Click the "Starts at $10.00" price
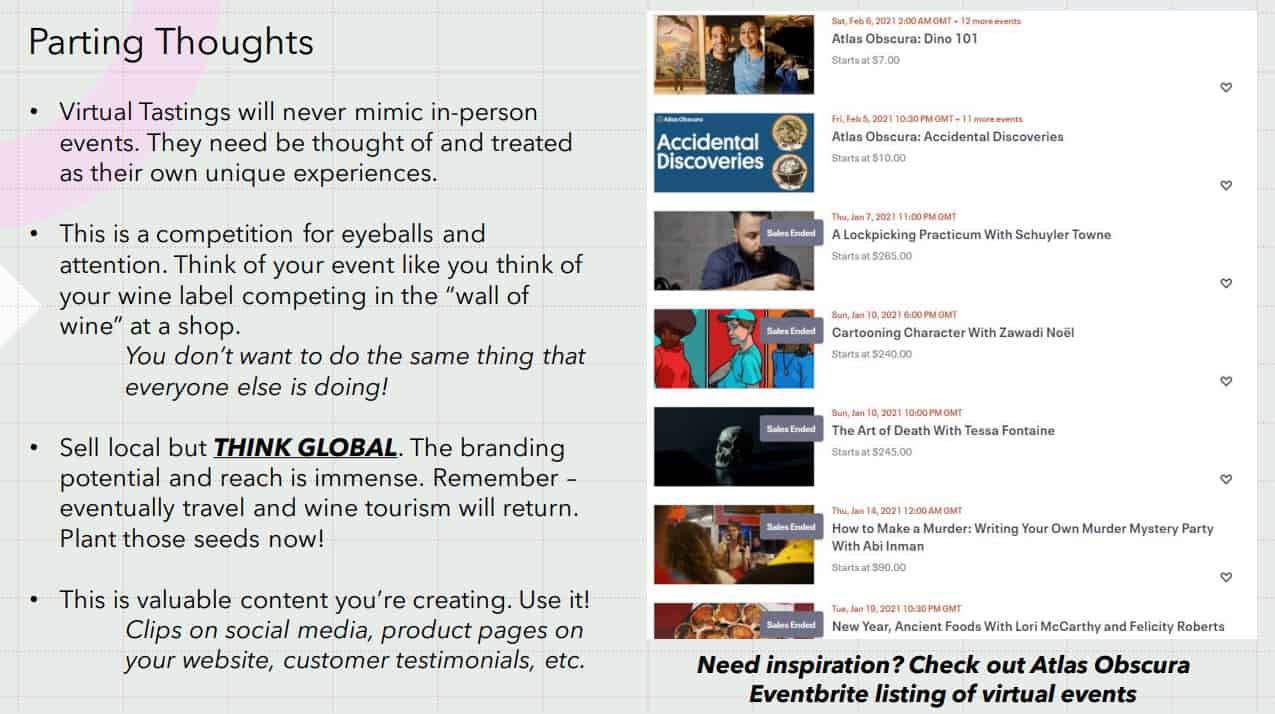This screenshot has width=1275, height=714. [868, 158]
